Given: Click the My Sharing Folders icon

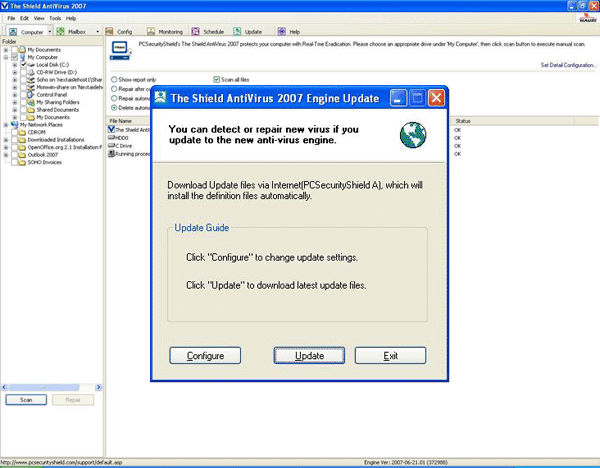Looking at the screenshot, I should [x=31, y=102].
